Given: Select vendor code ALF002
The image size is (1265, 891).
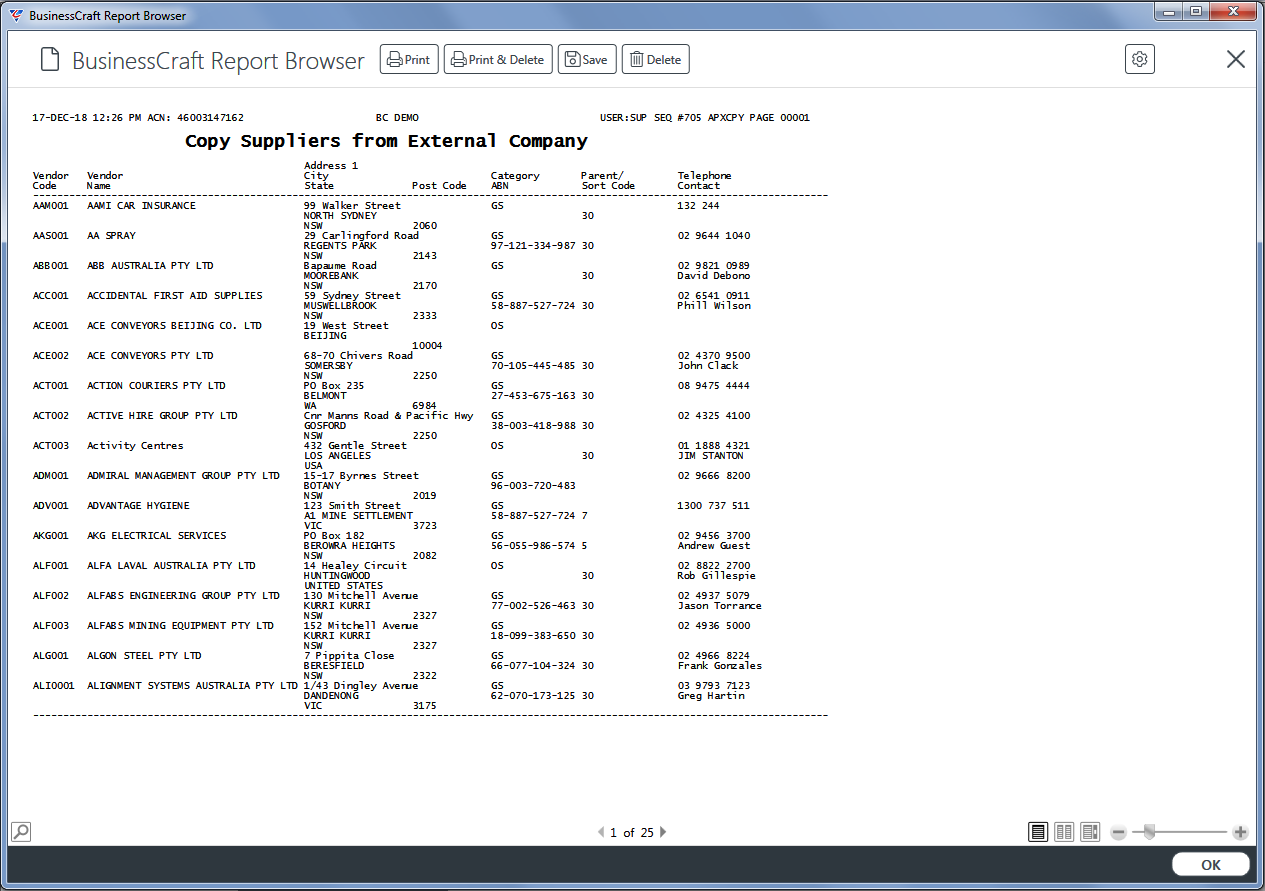Looking at the screenshot, I should coord(51,596).
